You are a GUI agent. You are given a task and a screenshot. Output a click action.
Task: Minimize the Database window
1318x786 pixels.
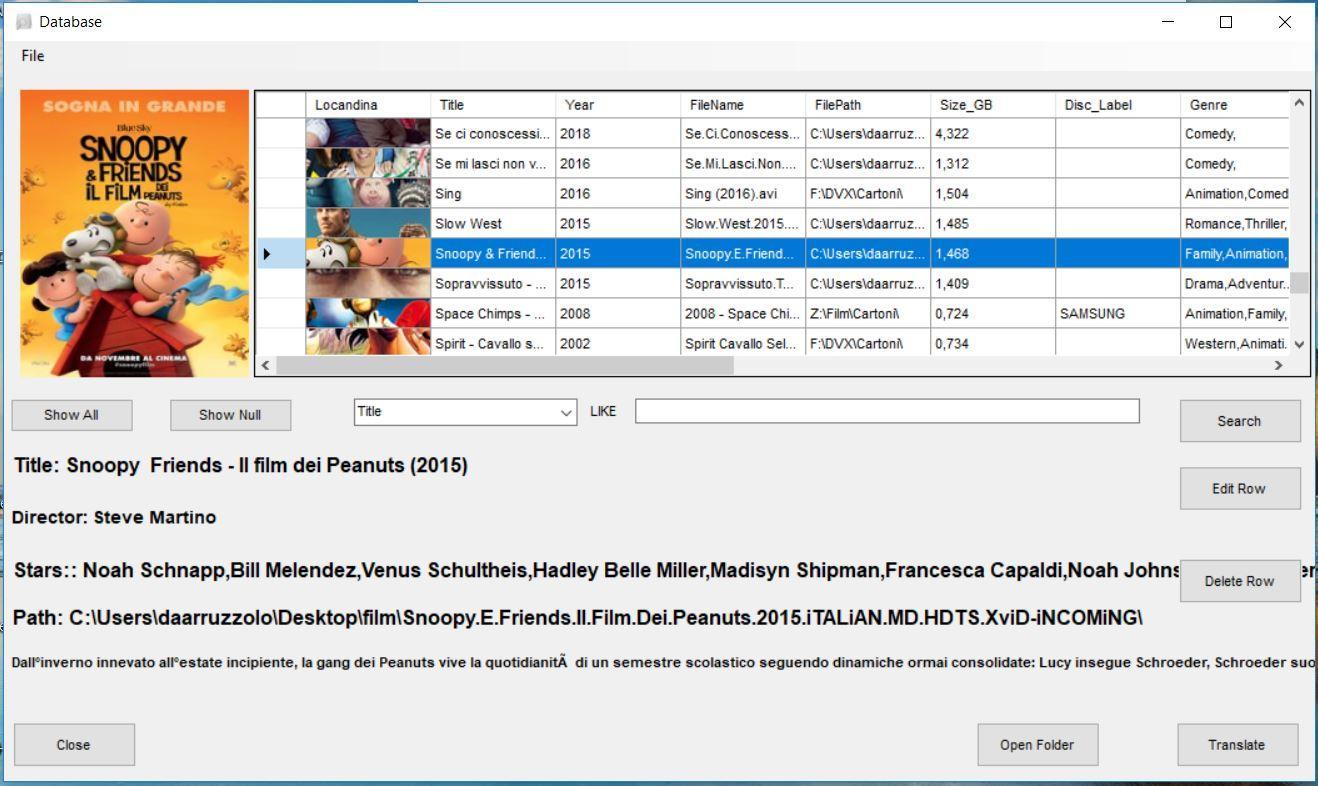[x=1168, y=22]
